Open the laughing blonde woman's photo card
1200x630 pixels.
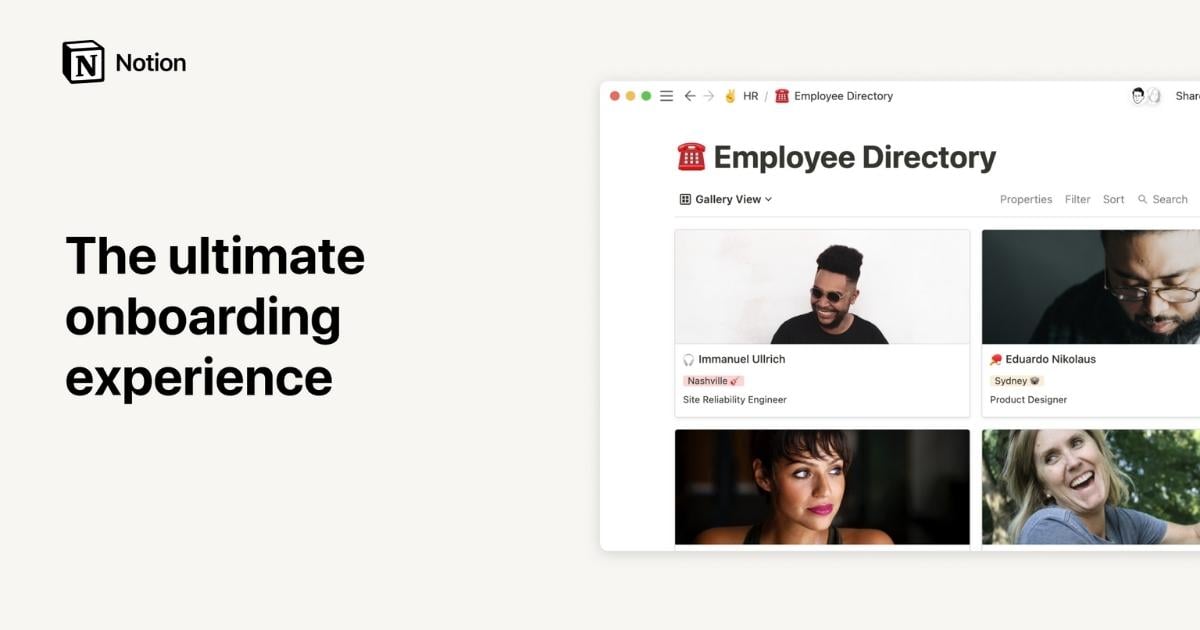(1091, 487)
